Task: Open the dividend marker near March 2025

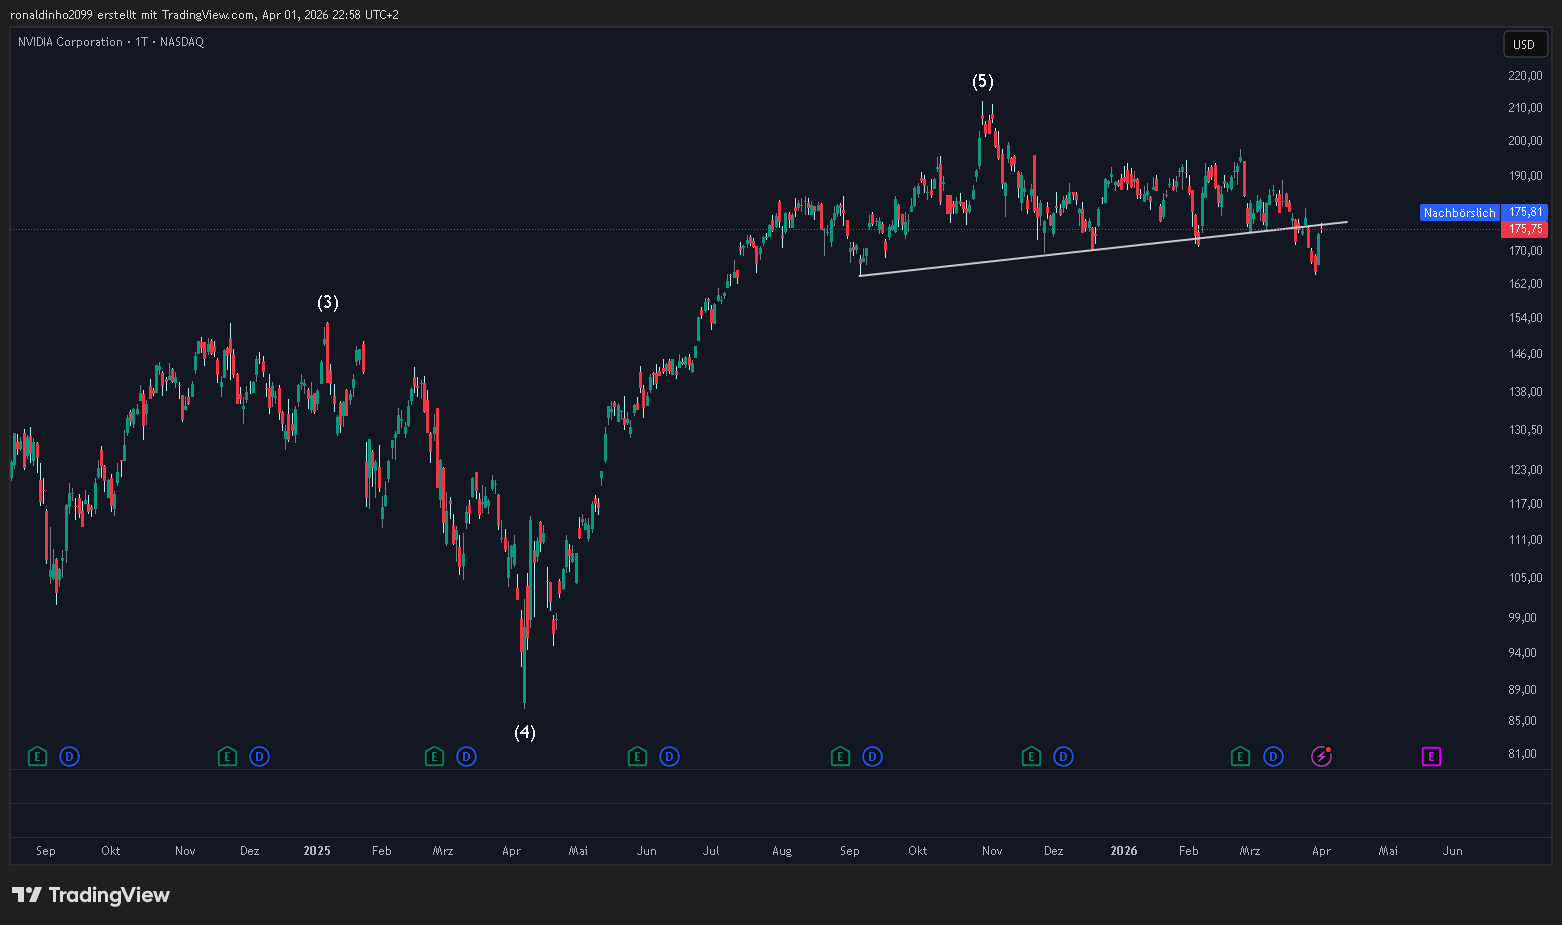Action: point(466,757)
